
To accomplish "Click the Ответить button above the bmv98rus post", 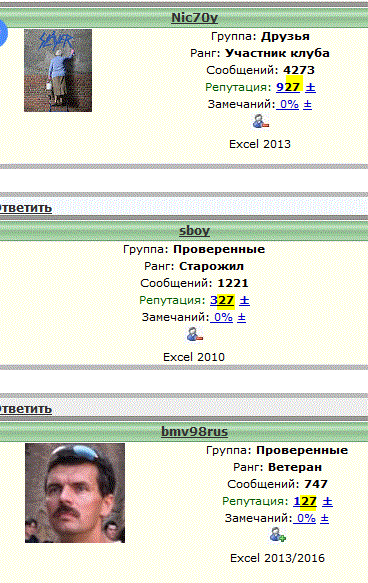I will click(25, 409).
